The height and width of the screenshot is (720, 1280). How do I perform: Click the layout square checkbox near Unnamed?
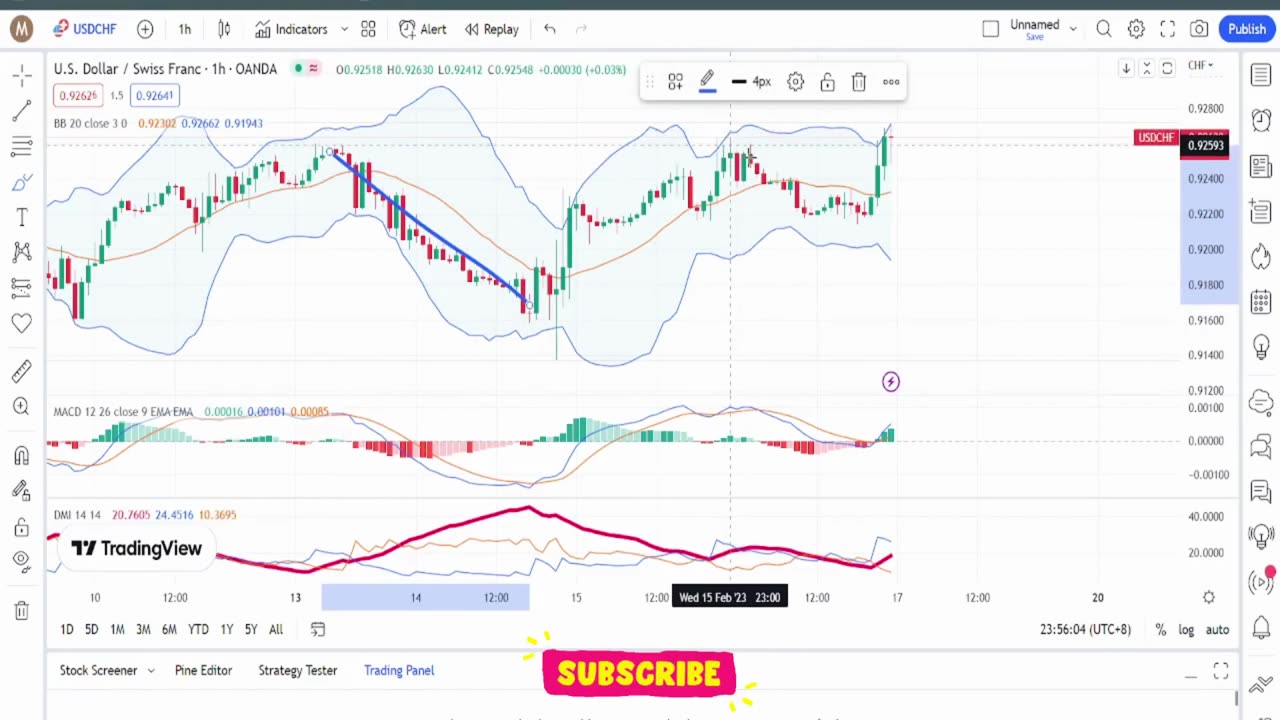(x=990, y=29)
